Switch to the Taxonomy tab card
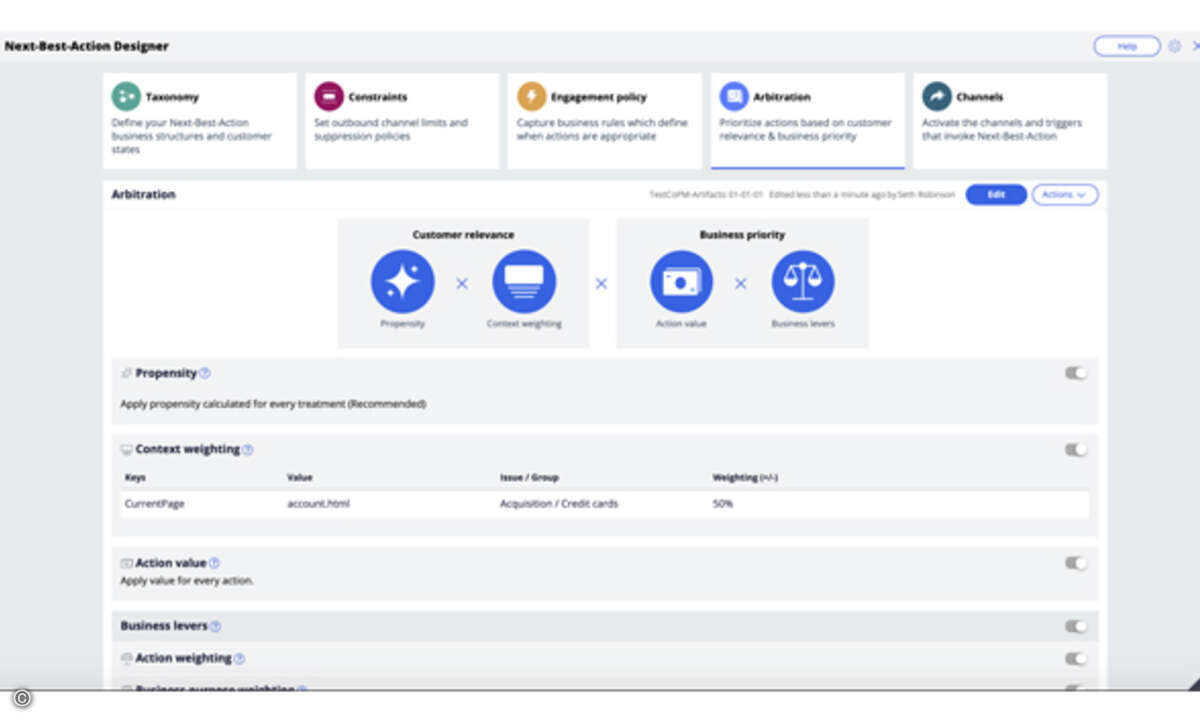The height and width of the screenshot is (720, 1200). [x=200, y=120]
